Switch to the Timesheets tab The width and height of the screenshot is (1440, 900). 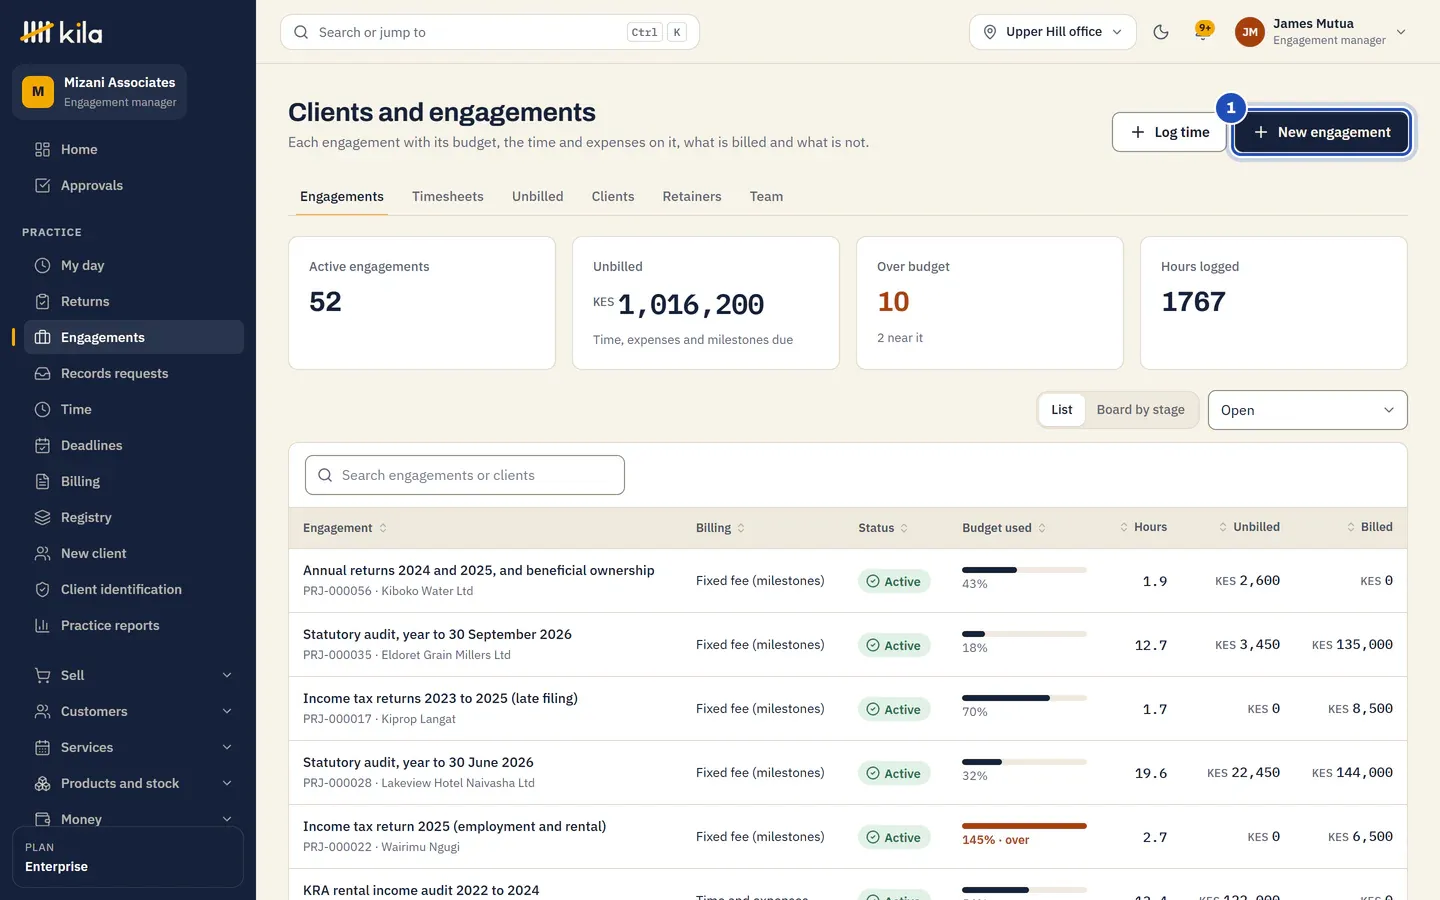click(x=448, y=197)
